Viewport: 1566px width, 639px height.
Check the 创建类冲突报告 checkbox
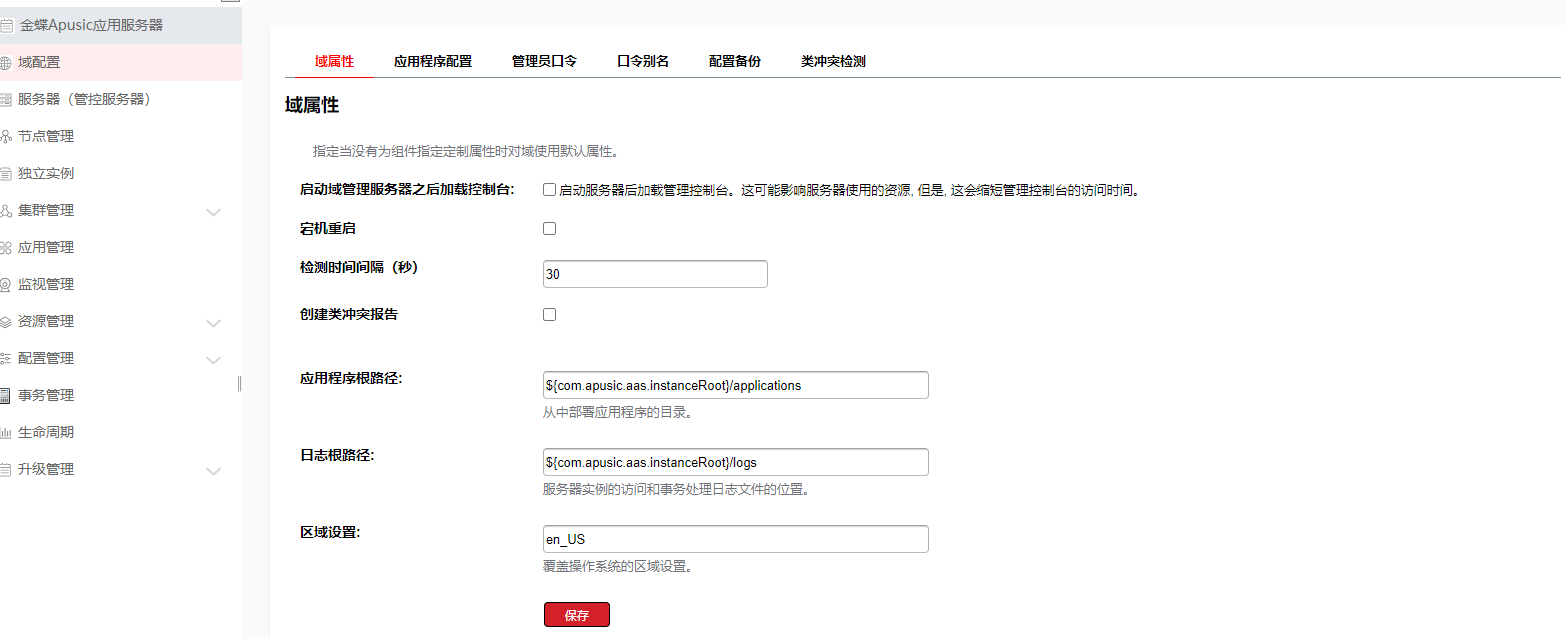pyautogui.click(x=549, y=314)
